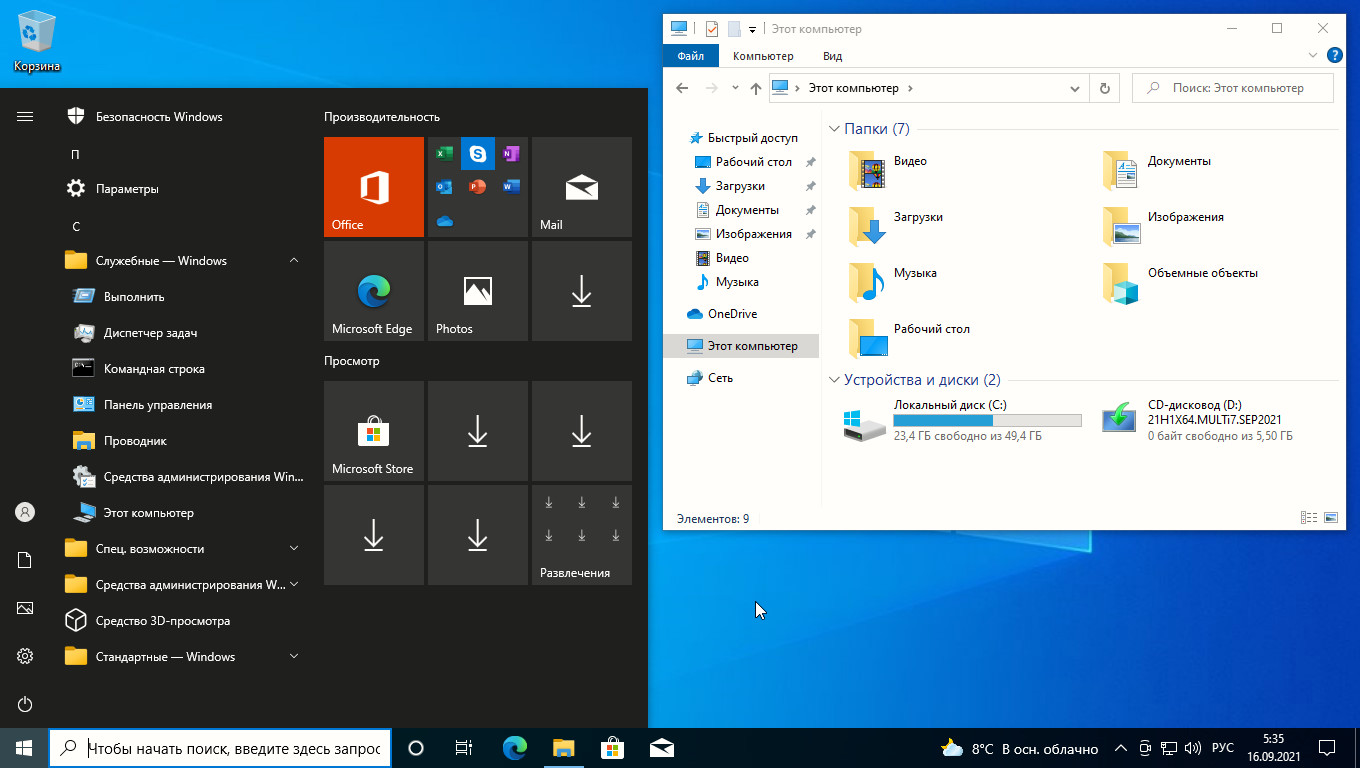Collapse the Папки (7) group

pos(834,129)
